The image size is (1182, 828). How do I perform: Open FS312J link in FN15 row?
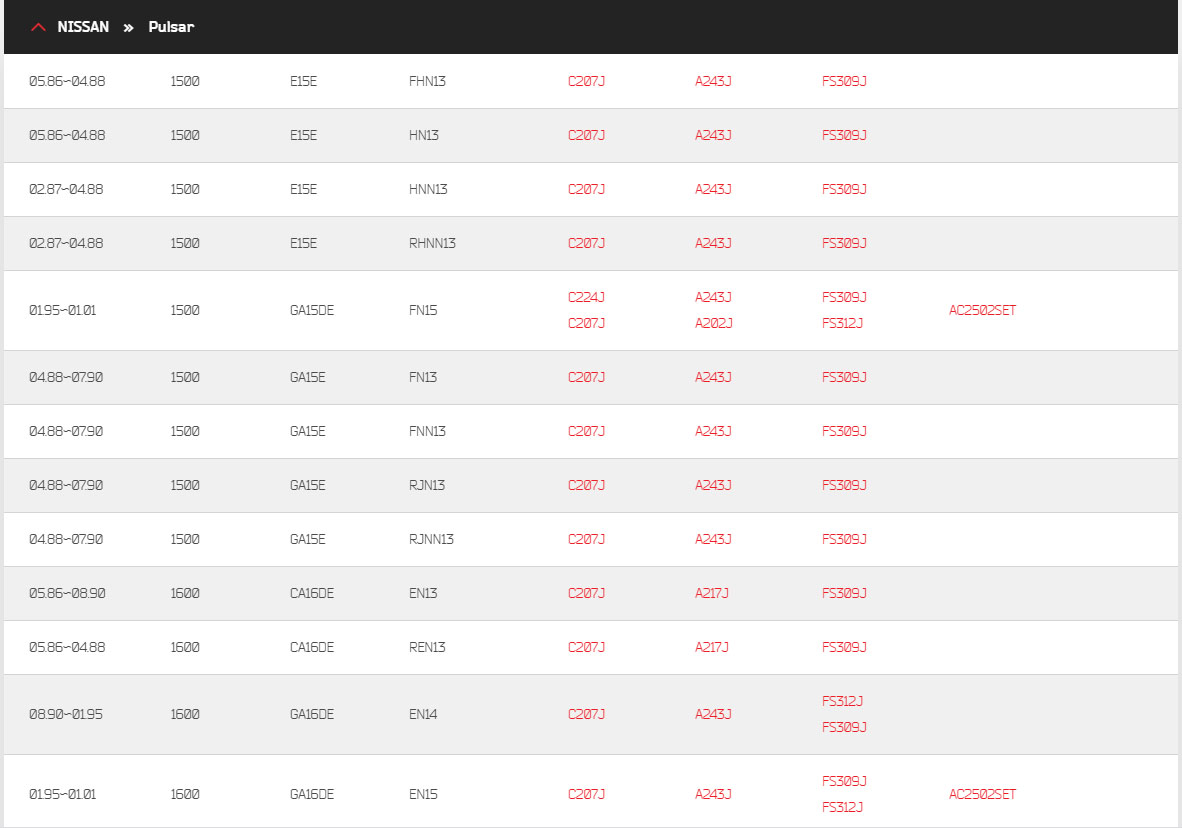click(843, 323)
